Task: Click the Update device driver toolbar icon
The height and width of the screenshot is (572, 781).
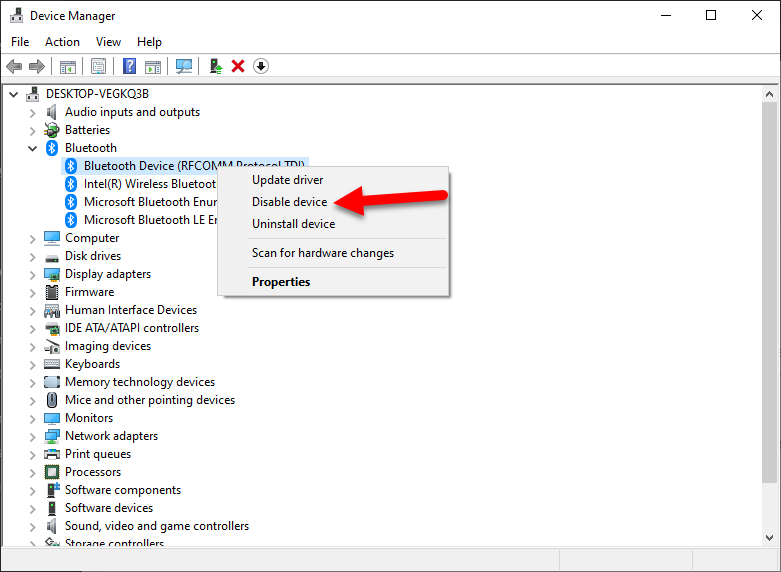Action: pos(215,66)
